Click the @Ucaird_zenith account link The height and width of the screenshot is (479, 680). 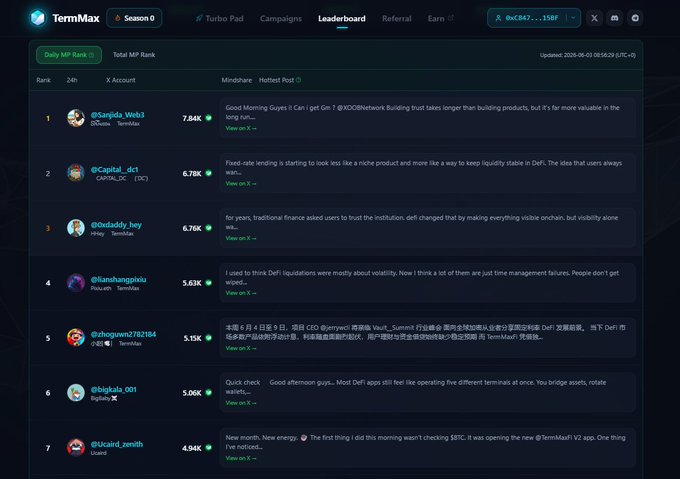point(117,444)
